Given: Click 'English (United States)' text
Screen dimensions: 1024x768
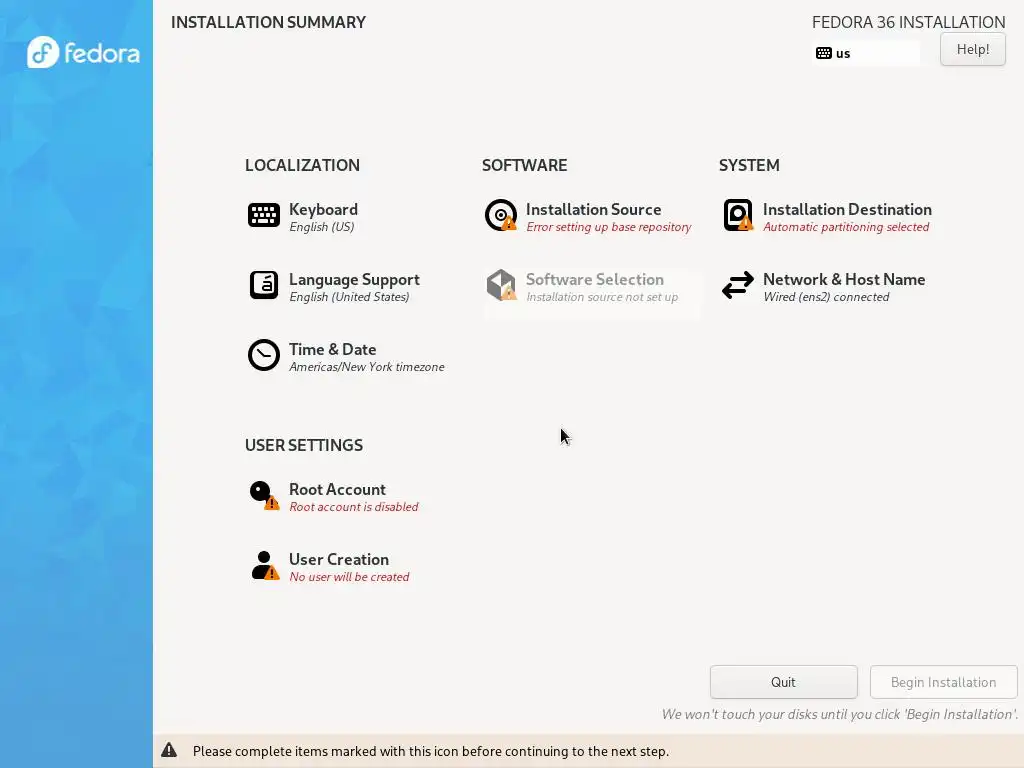Looking at the screenshot, I should pyautogui.click(x=349, y=297).
